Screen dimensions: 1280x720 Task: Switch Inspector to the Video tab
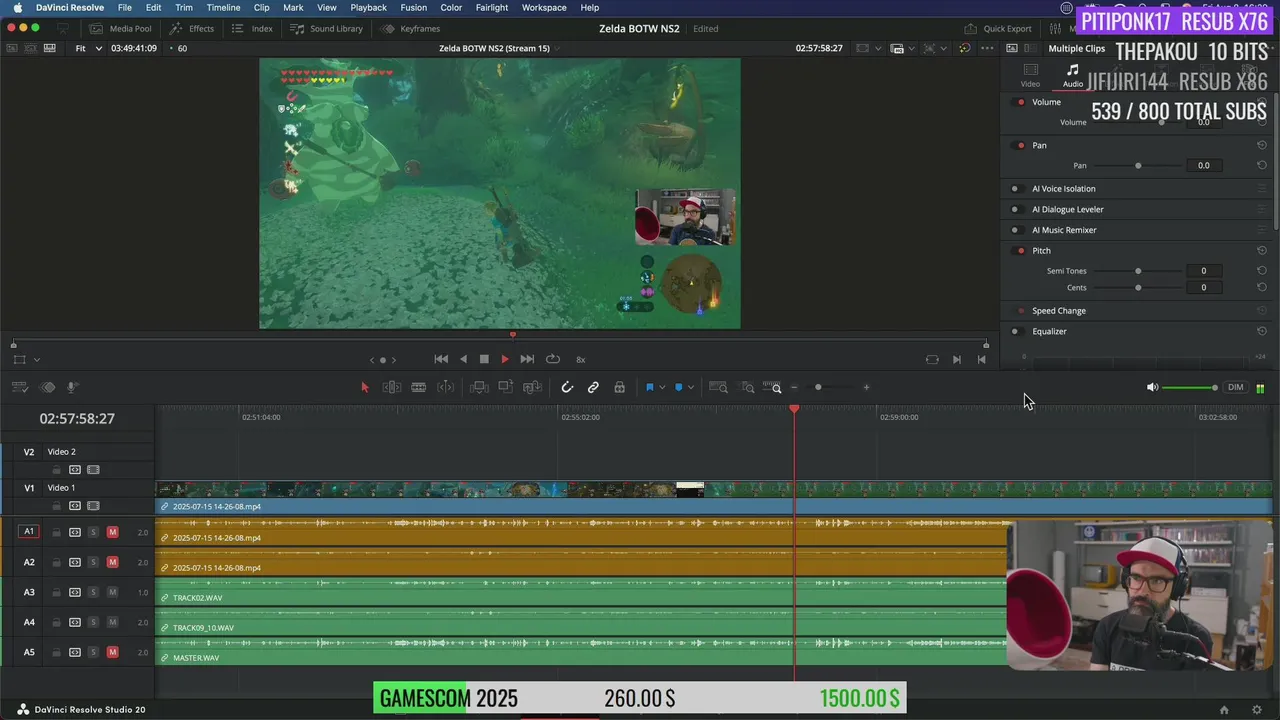coord(1030,75)
